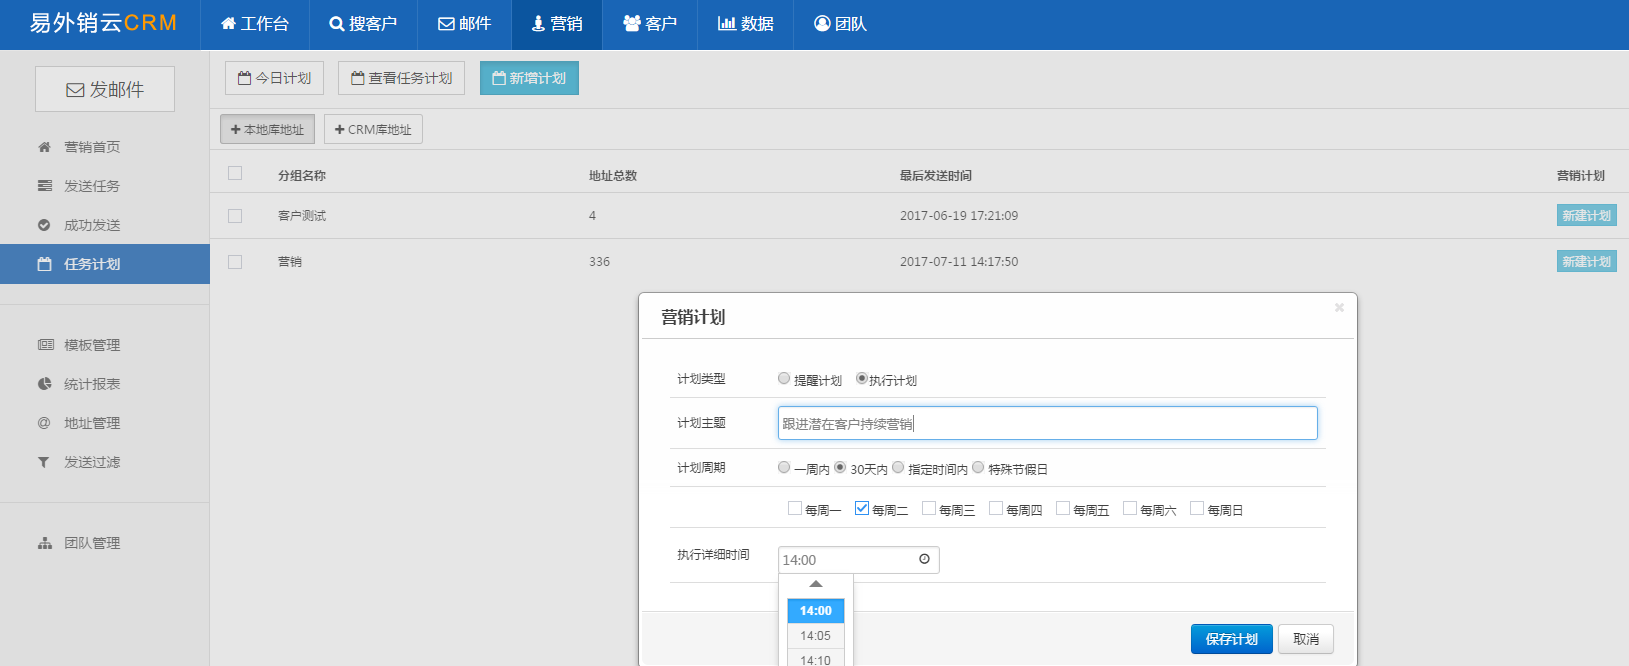
Task: Click the 计划主题 text input field
Action: coord(1047,423)
